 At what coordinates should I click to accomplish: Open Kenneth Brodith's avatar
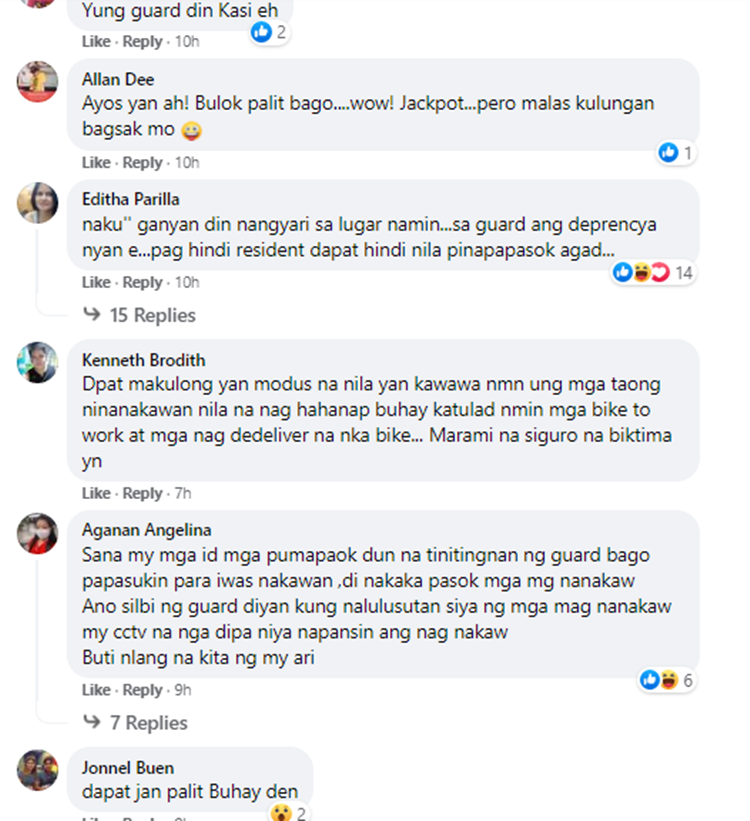[x=37, y=362]
